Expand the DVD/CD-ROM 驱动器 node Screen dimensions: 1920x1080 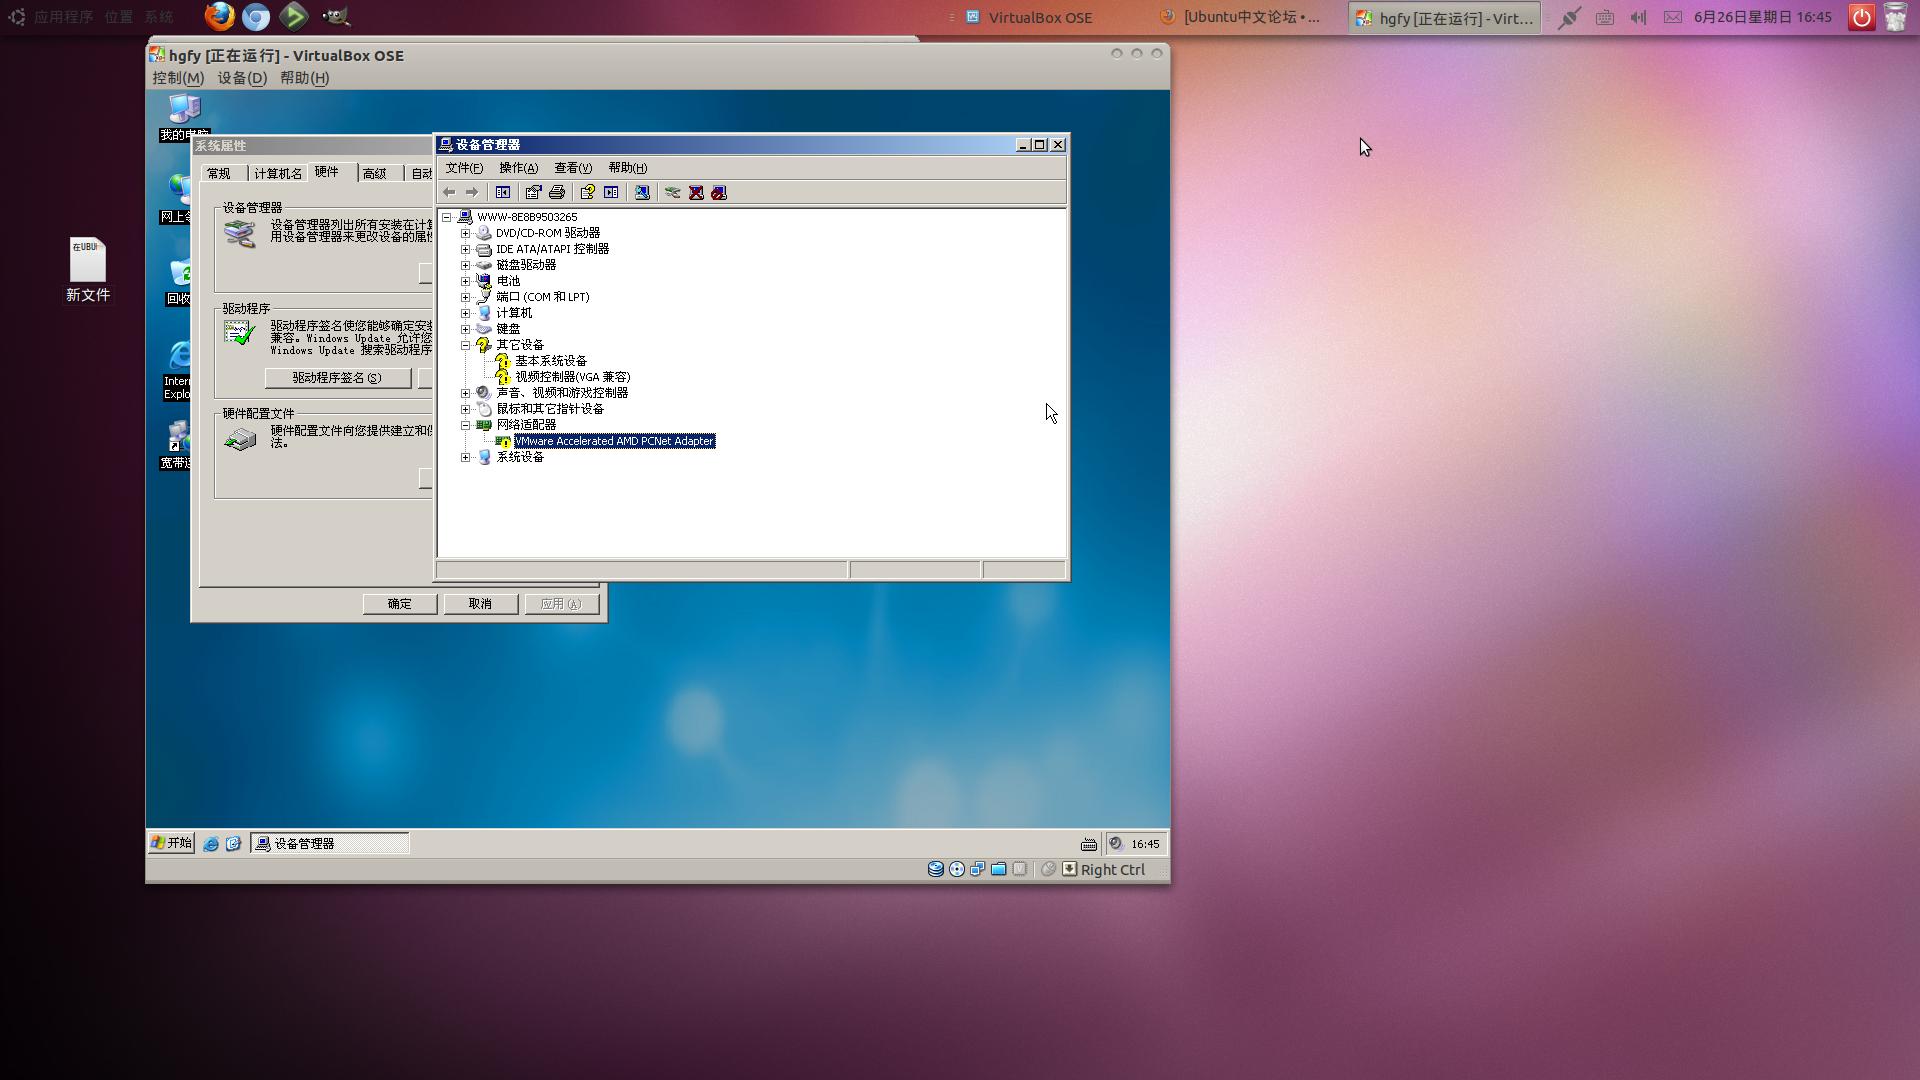465,233
